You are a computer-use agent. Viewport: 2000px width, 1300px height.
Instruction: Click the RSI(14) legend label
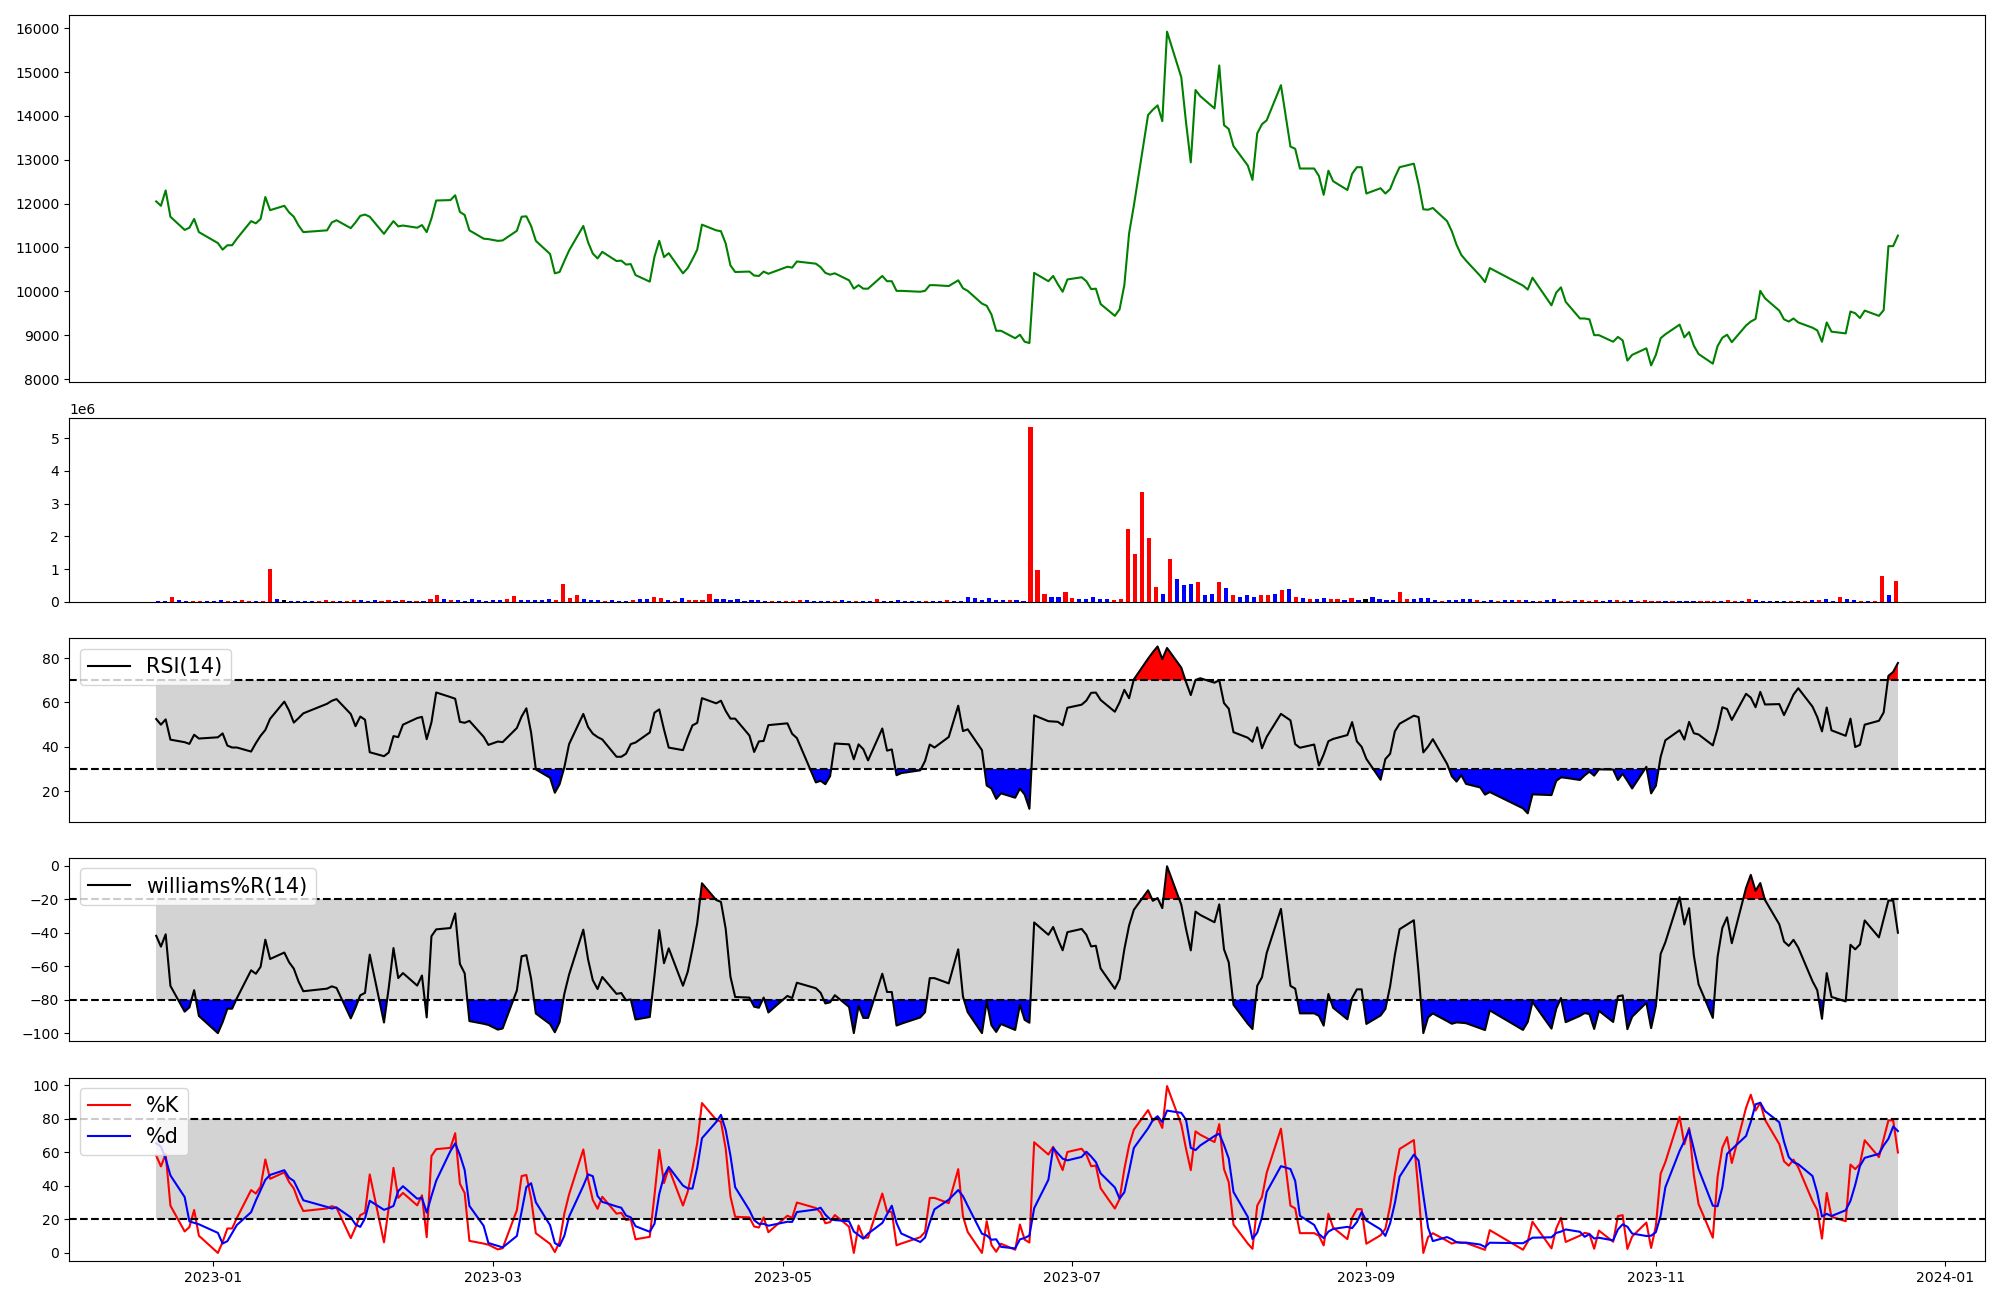[x=183, y=666]
